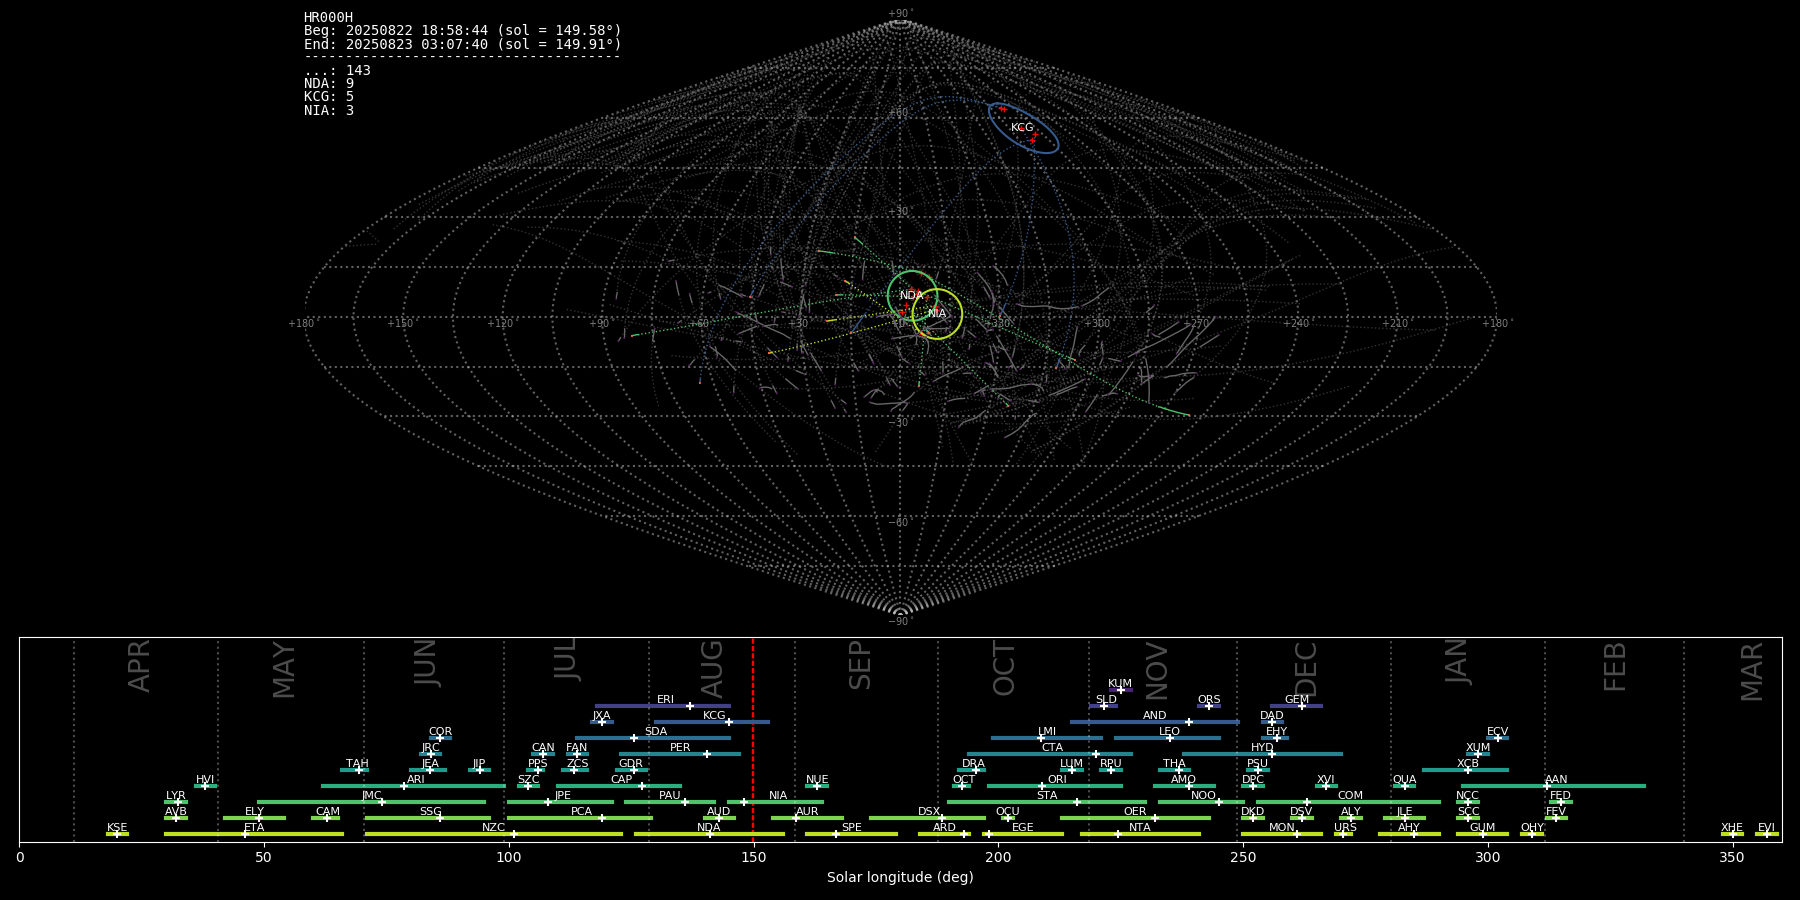1800x900 pixels.
Task: Click the ORI shower label in timeline
Action: 1057,780
